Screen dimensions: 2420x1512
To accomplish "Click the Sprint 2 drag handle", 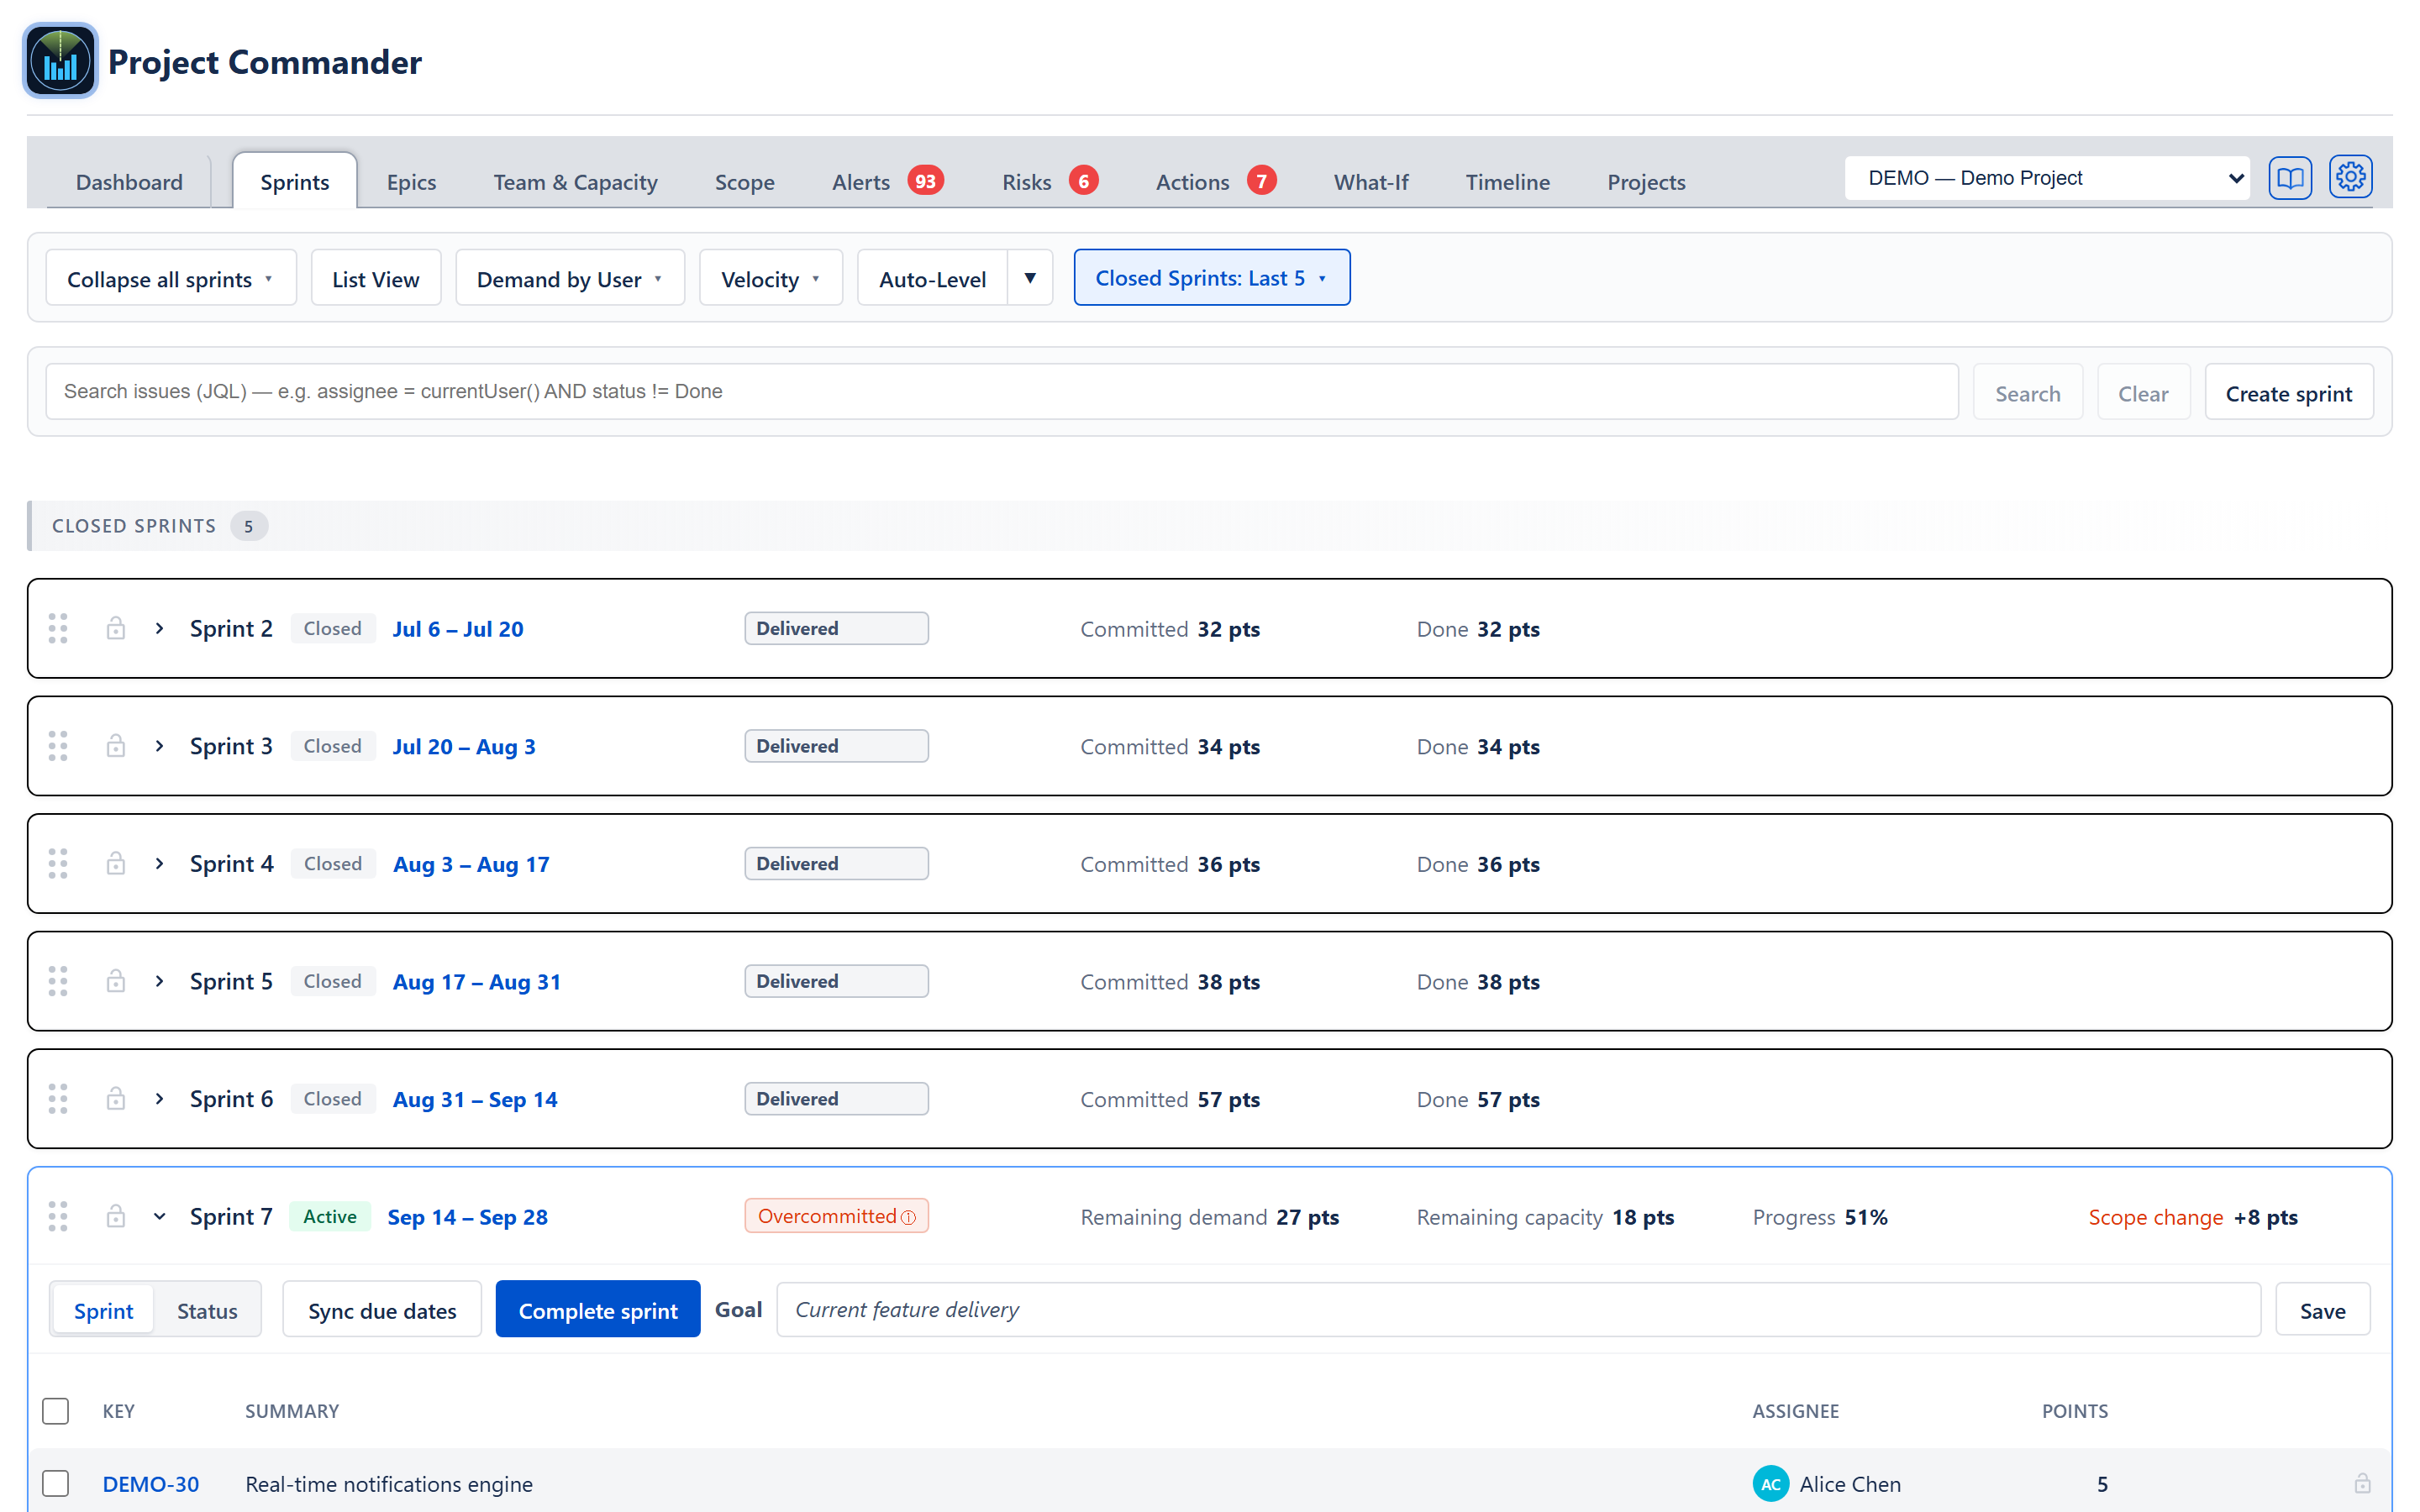I will point(58,628).
